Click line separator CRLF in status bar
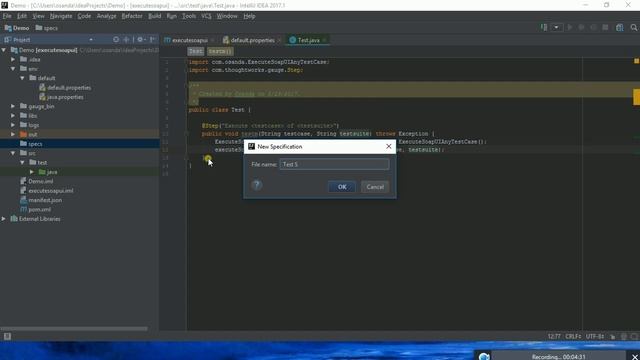 click(x=573, y=336)
